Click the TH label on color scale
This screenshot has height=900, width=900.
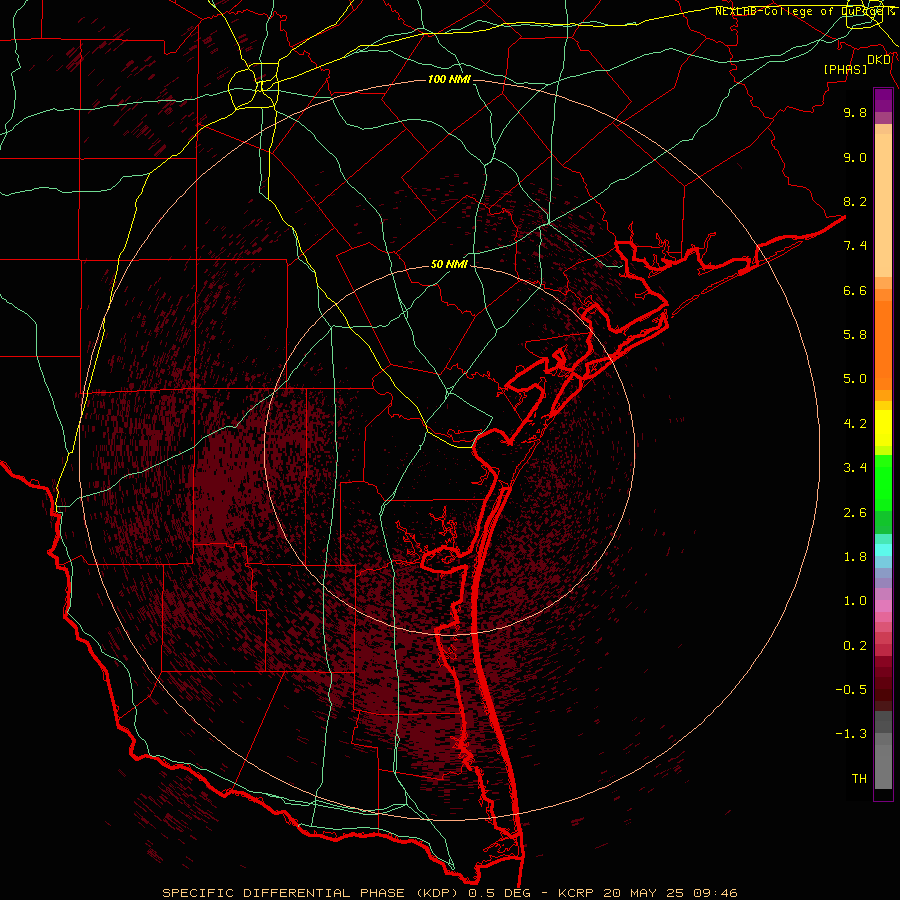pos(859,779)
